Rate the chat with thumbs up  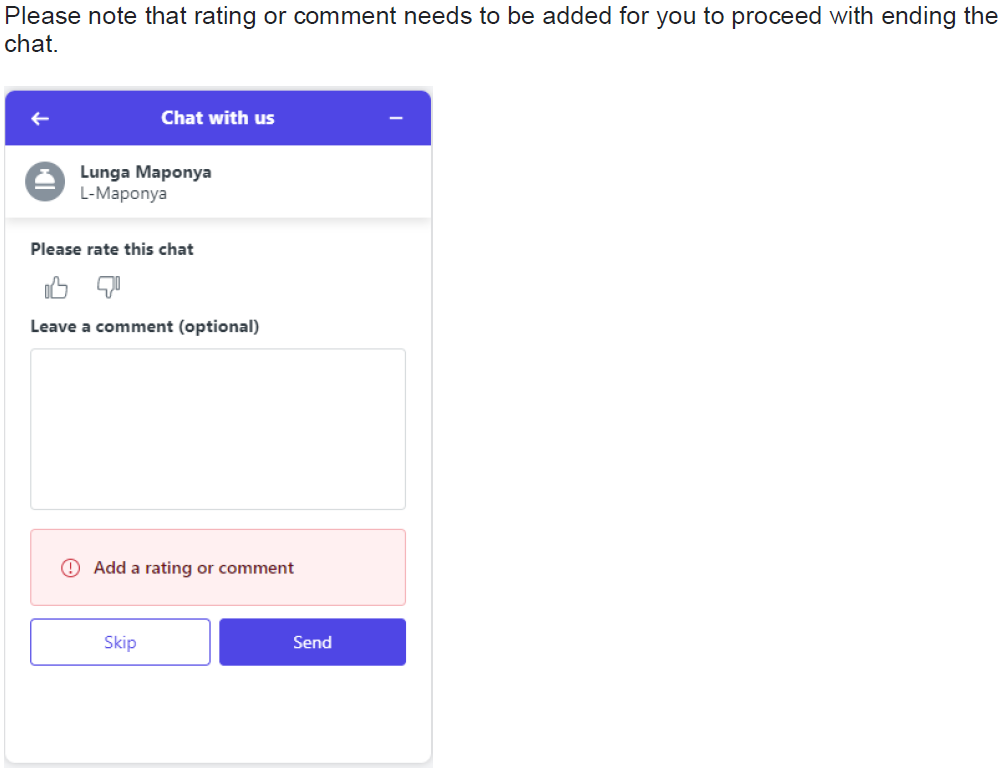click(56, 288)
